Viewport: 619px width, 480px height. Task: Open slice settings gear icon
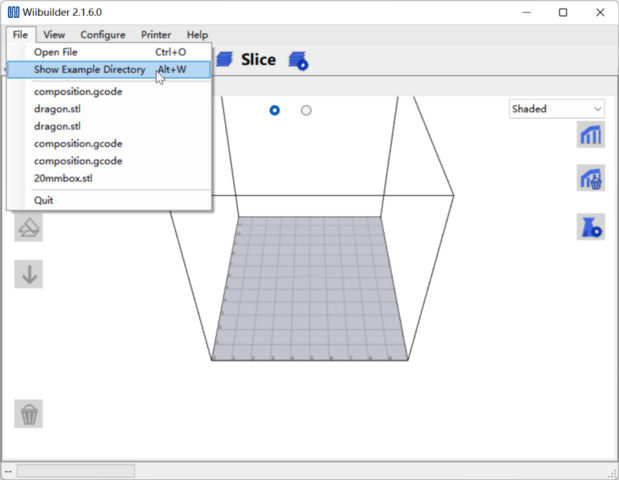[298, 61]
